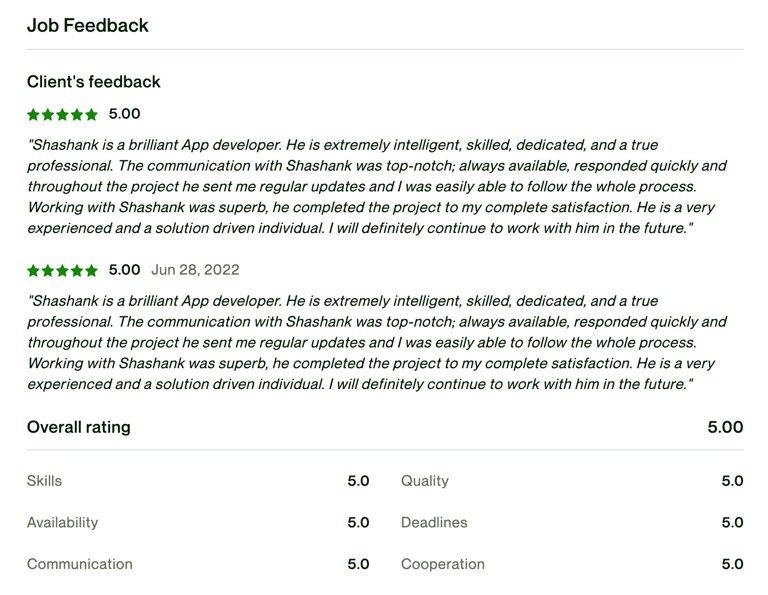The height and width of the screenshot is (595, 768).
Task: Click the Availability rating label
Action: [x=63, y=522]
